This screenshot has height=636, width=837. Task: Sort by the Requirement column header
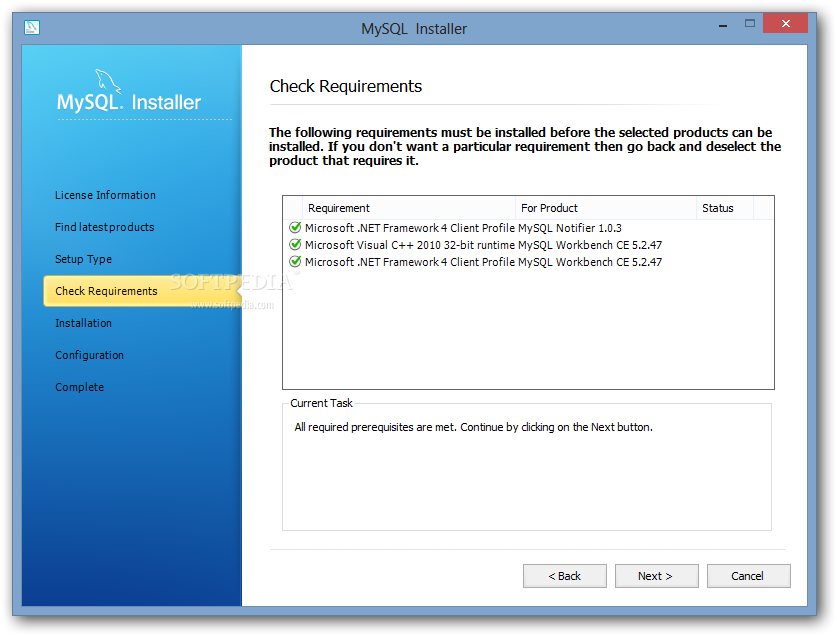(408, 208)
